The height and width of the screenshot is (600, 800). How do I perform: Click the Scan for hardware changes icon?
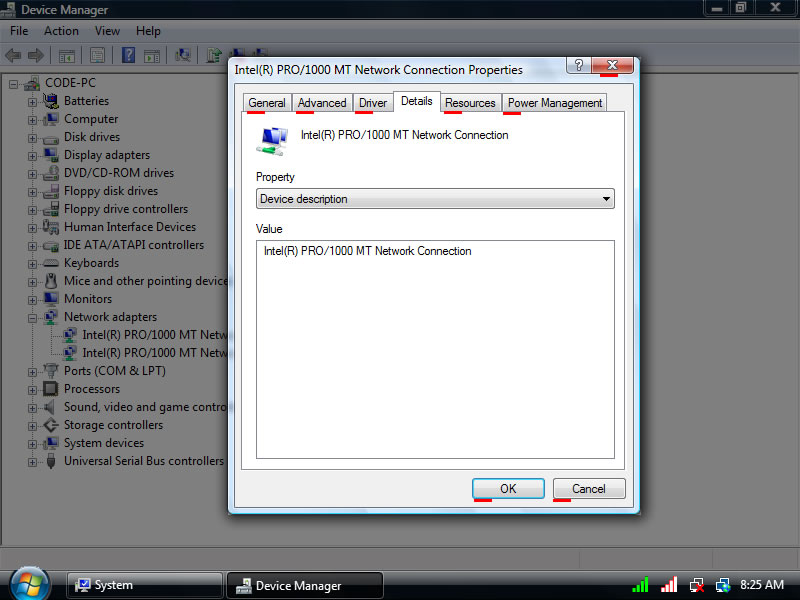(183, 55)
